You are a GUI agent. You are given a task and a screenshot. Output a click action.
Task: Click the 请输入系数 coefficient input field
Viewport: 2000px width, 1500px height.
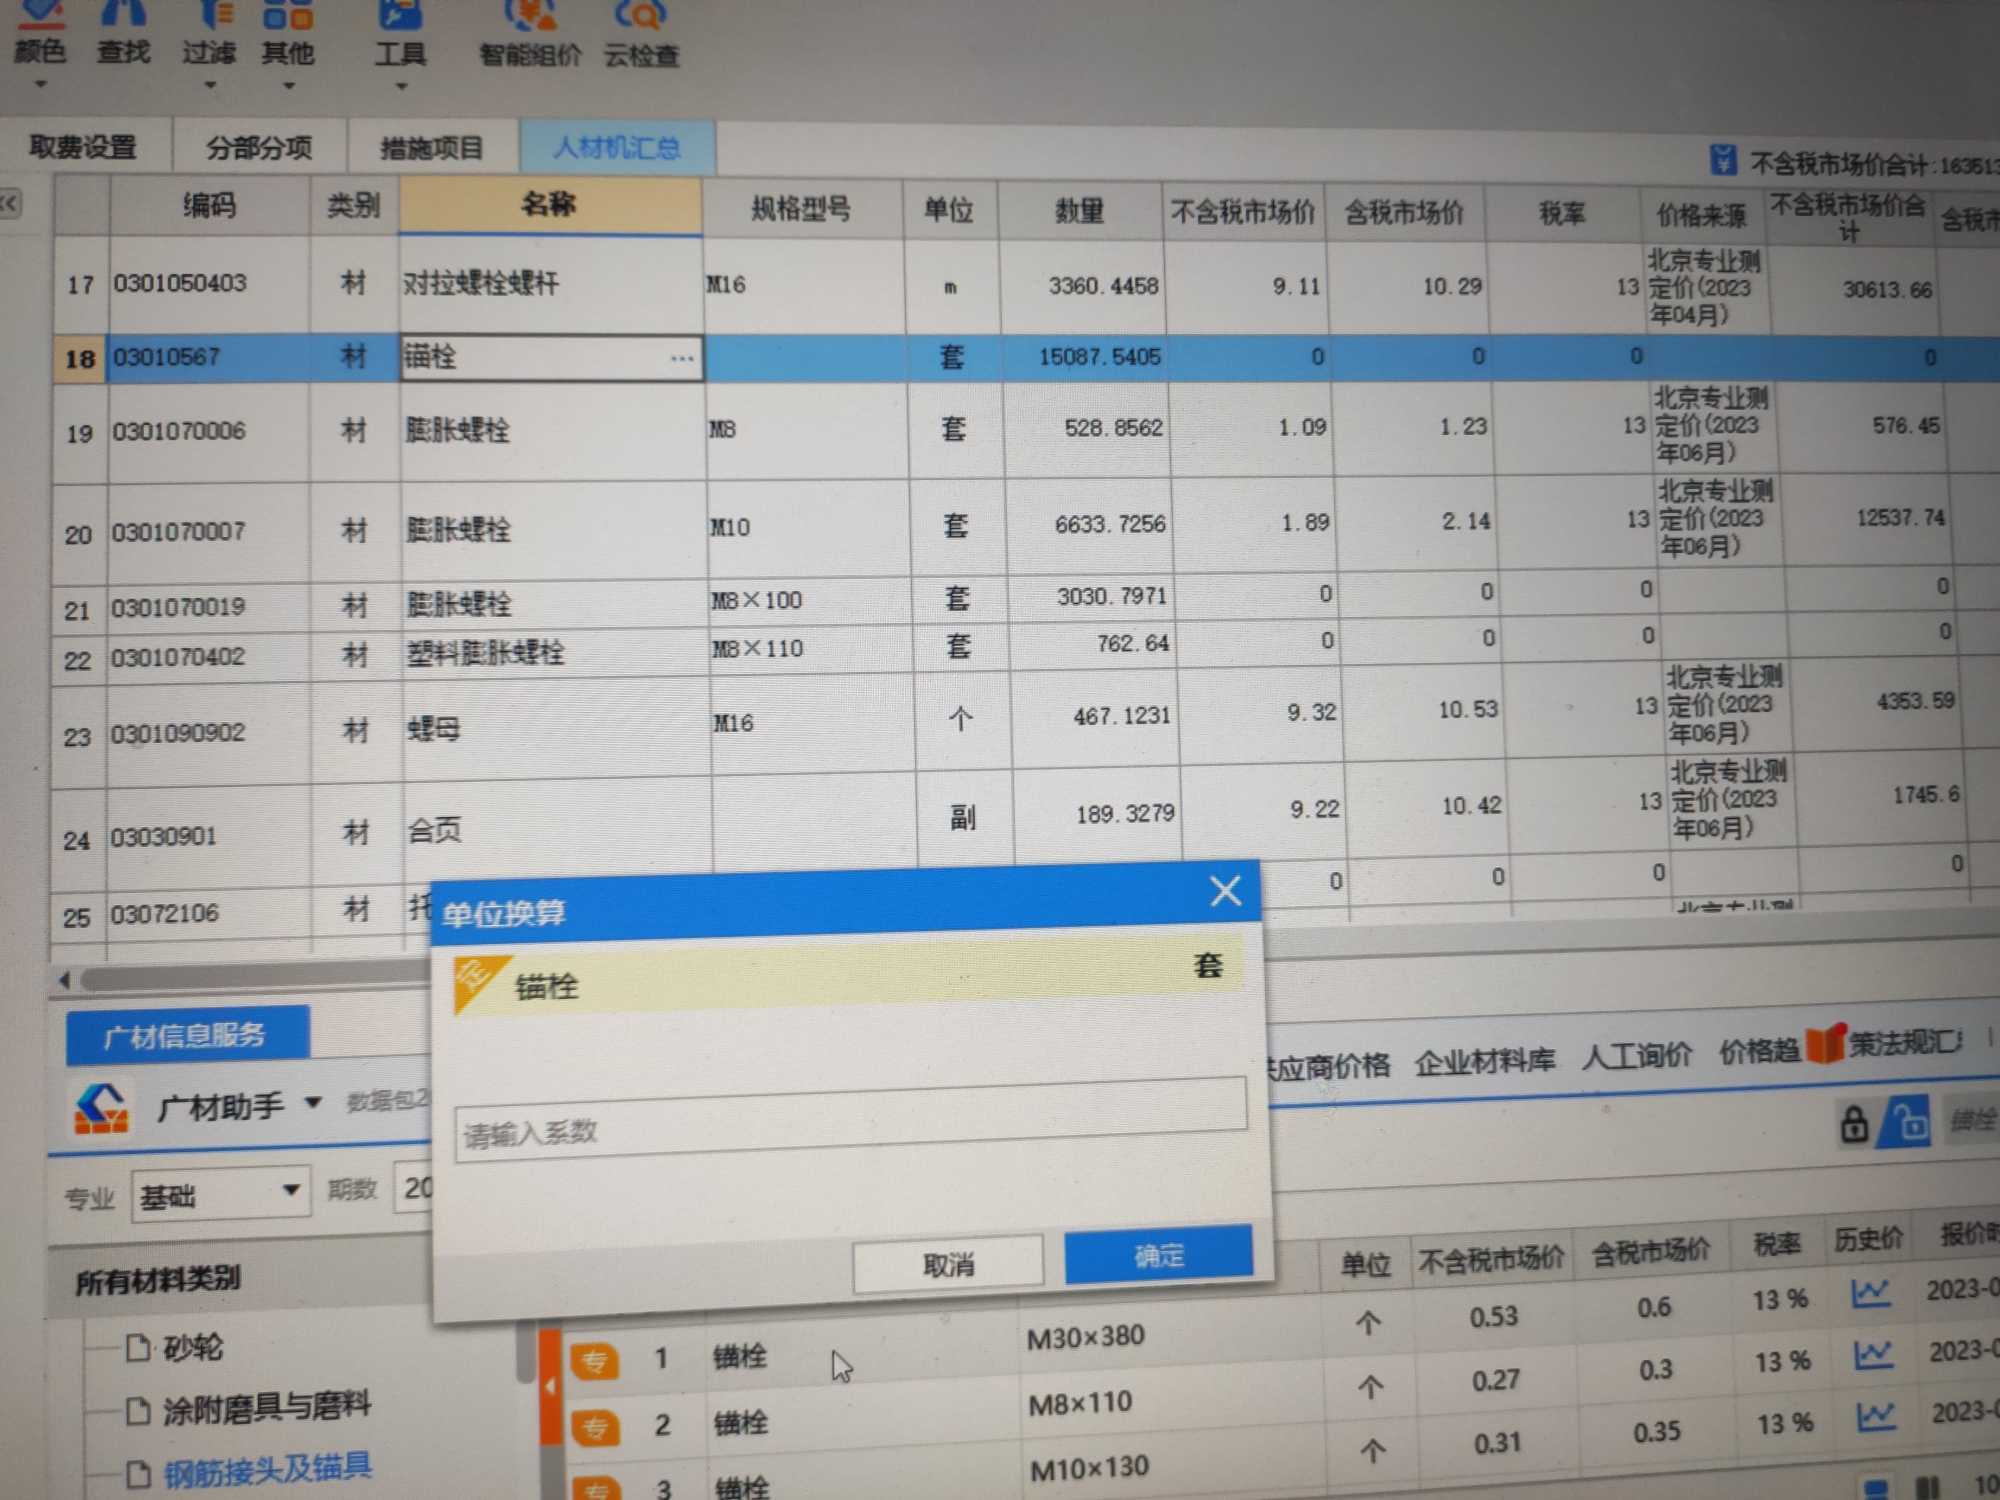(x=850, y=1120)
